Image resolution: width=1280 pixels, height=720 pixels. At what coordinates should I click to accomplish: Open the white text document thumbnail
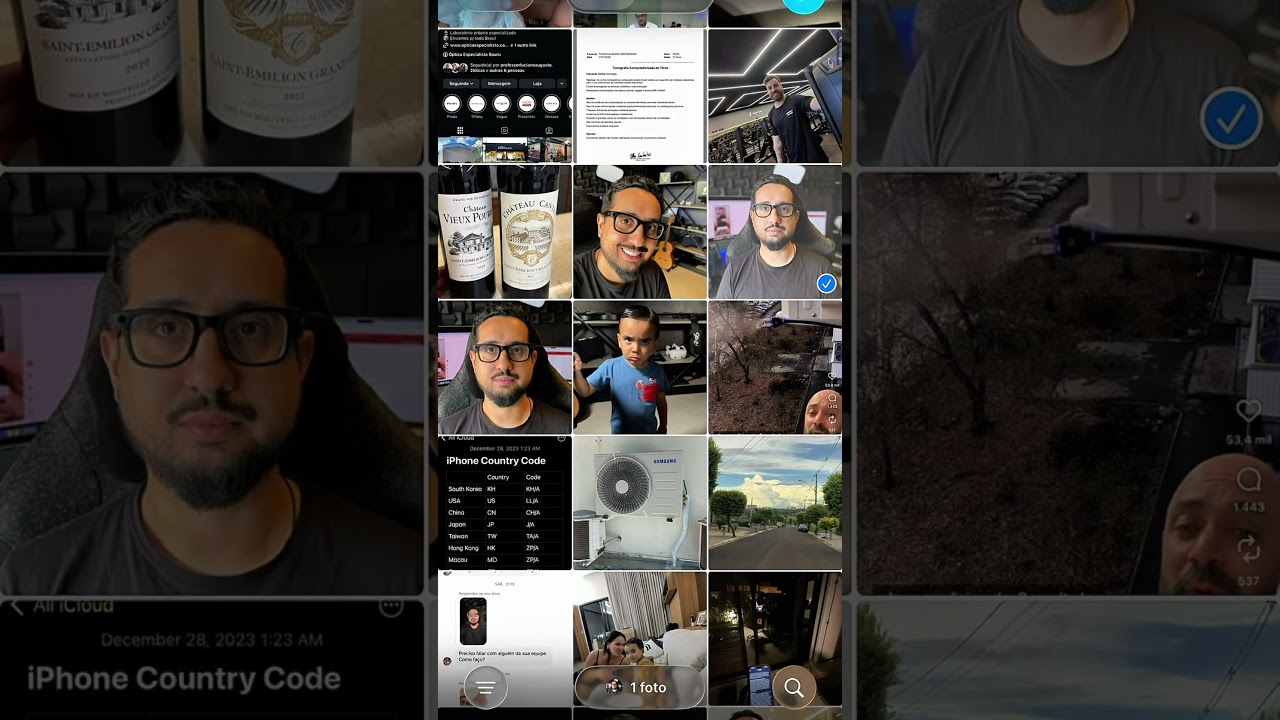click(x=640, y=96)
